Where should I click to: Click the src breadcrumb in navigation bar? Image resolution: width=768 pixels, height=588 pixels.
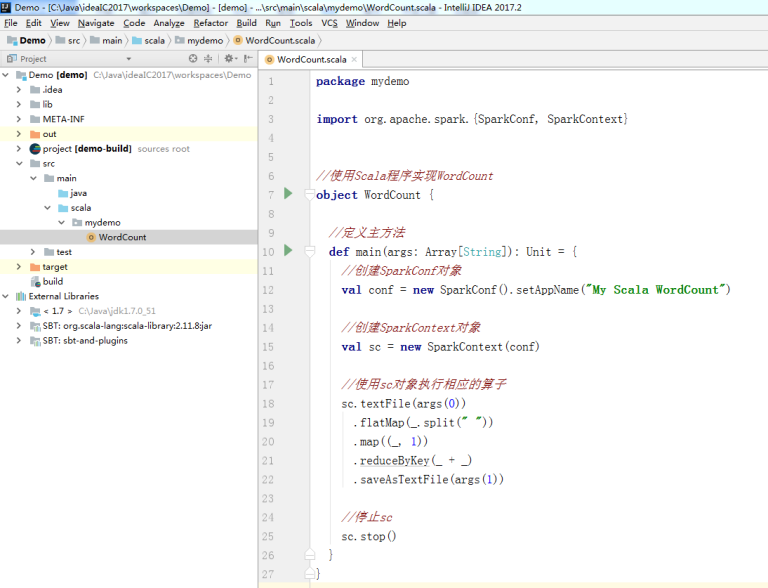[x=68, y=41]
